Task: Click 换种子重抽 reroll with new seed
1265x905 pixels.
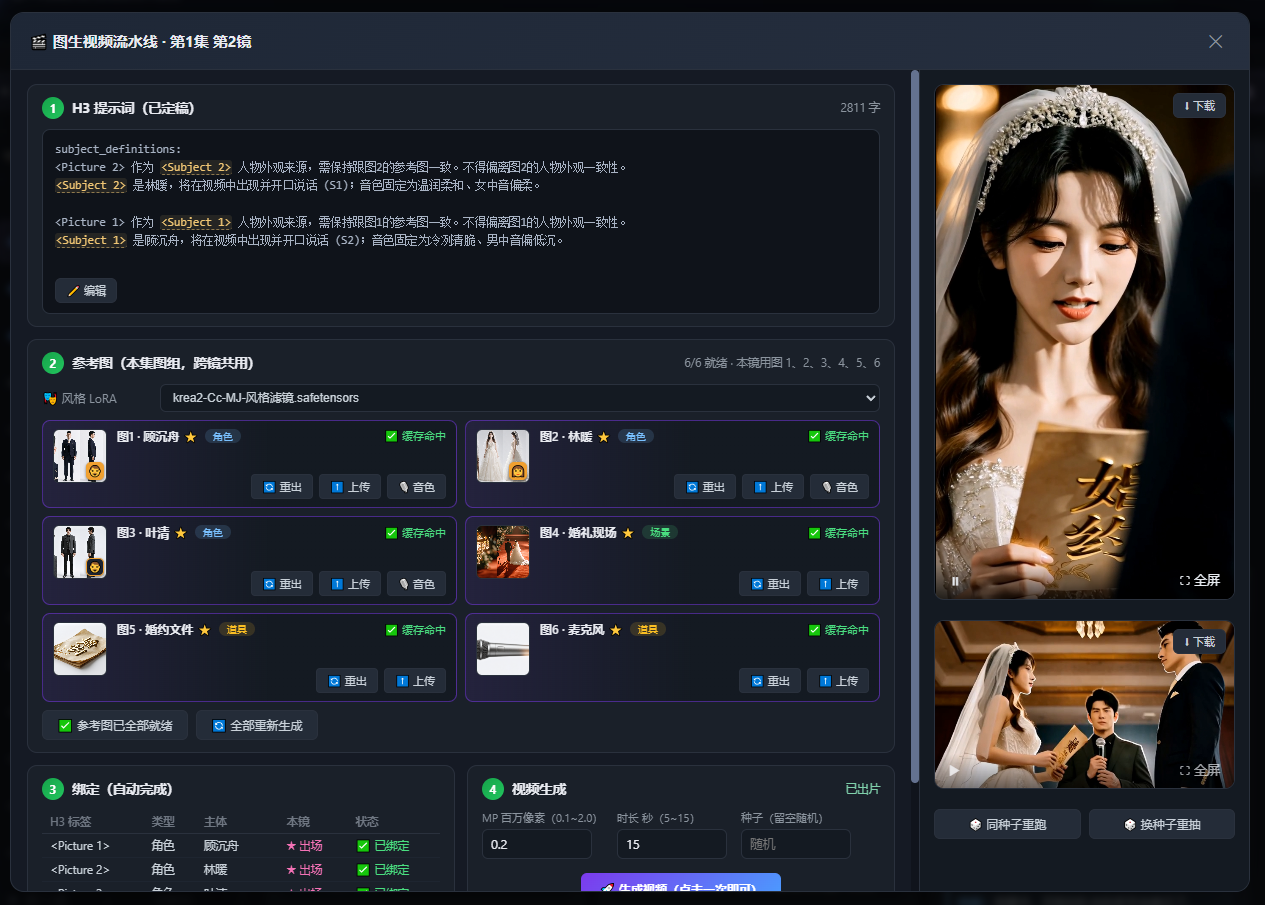Action: click(x=1162, y=824)
